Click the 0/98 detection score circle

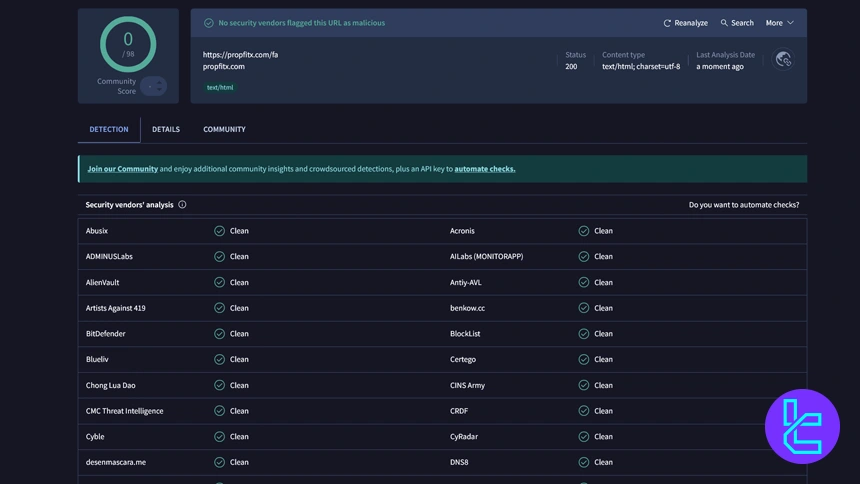[x=128, y=44]
